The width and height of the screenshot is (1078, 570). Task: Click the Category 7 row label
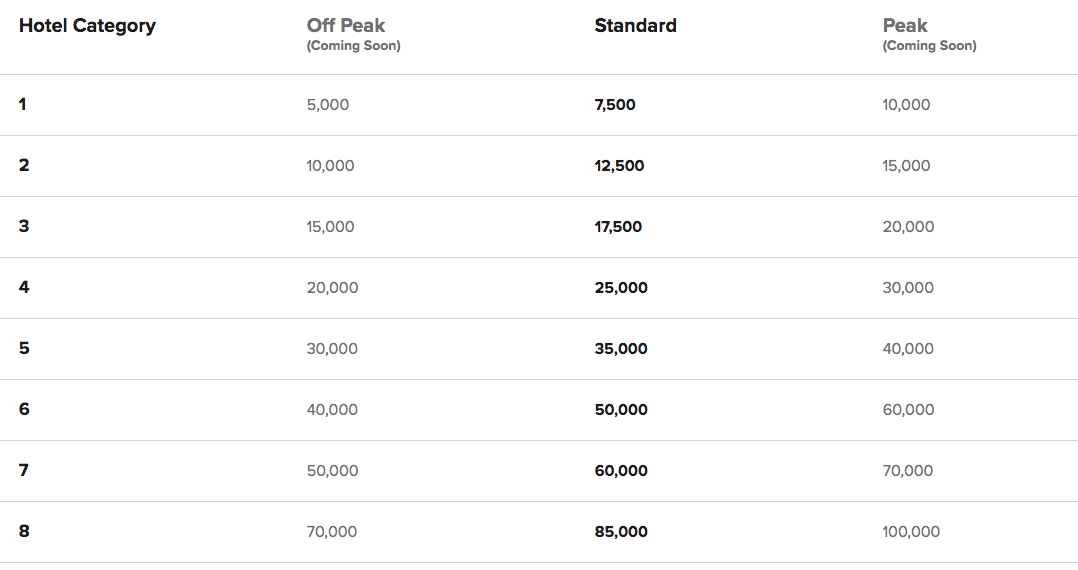tap(24, 470)
